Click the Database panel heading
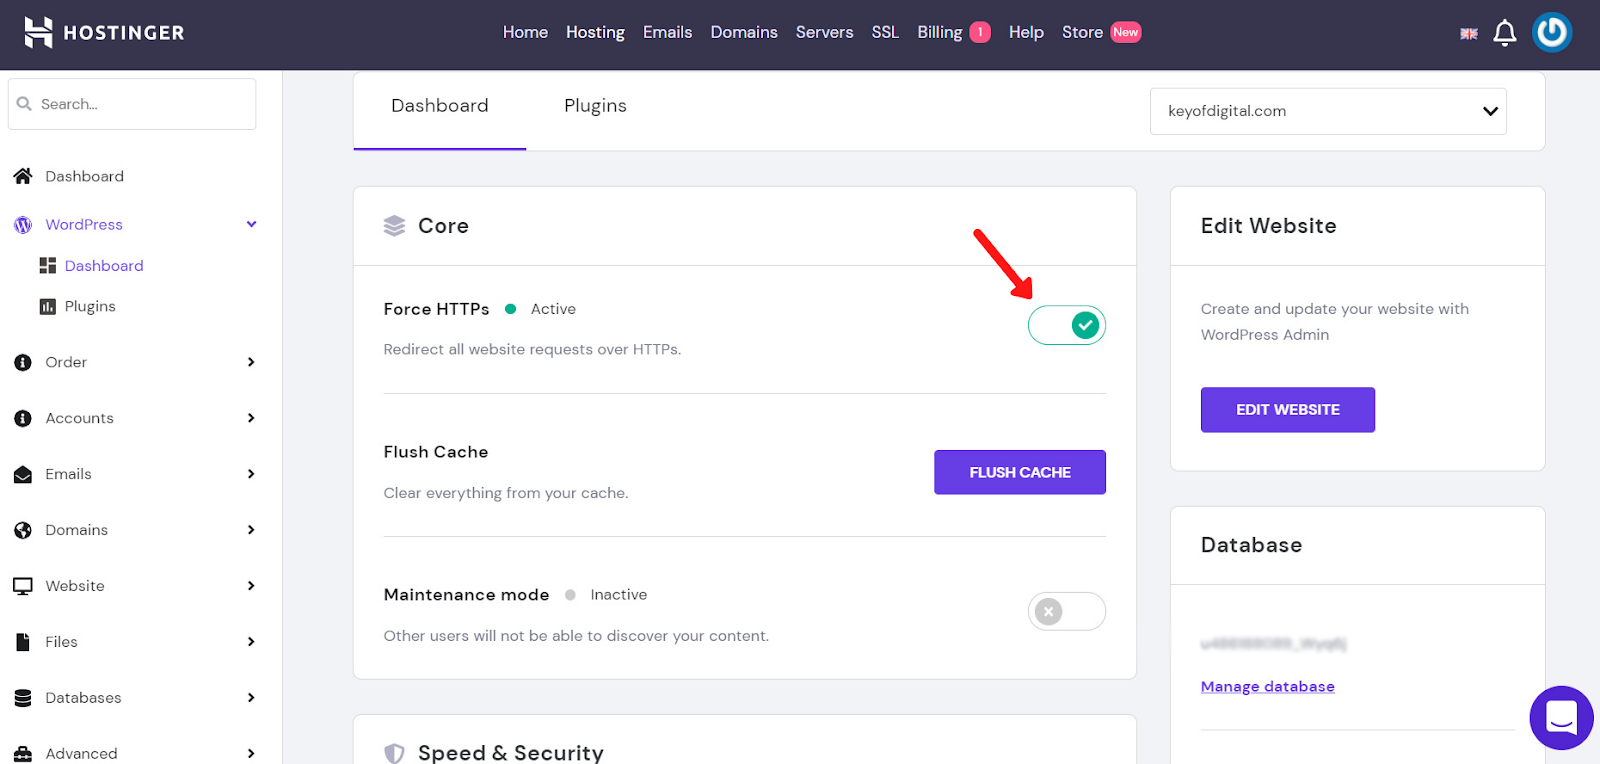Image resolution: width=1600 pixels, height=764 pixels. (1251, 545)
